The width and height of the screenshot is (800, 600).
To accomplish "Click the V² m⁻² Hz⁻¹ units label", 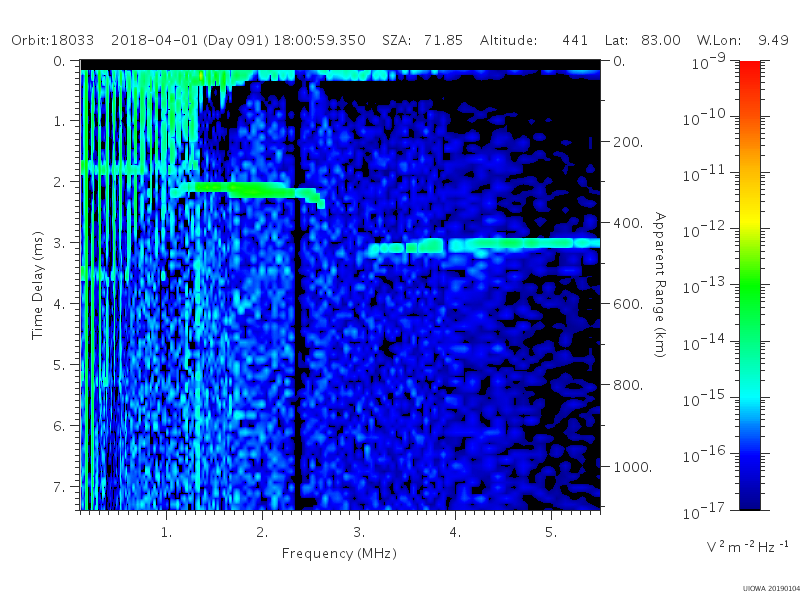I will coord(747,547).
